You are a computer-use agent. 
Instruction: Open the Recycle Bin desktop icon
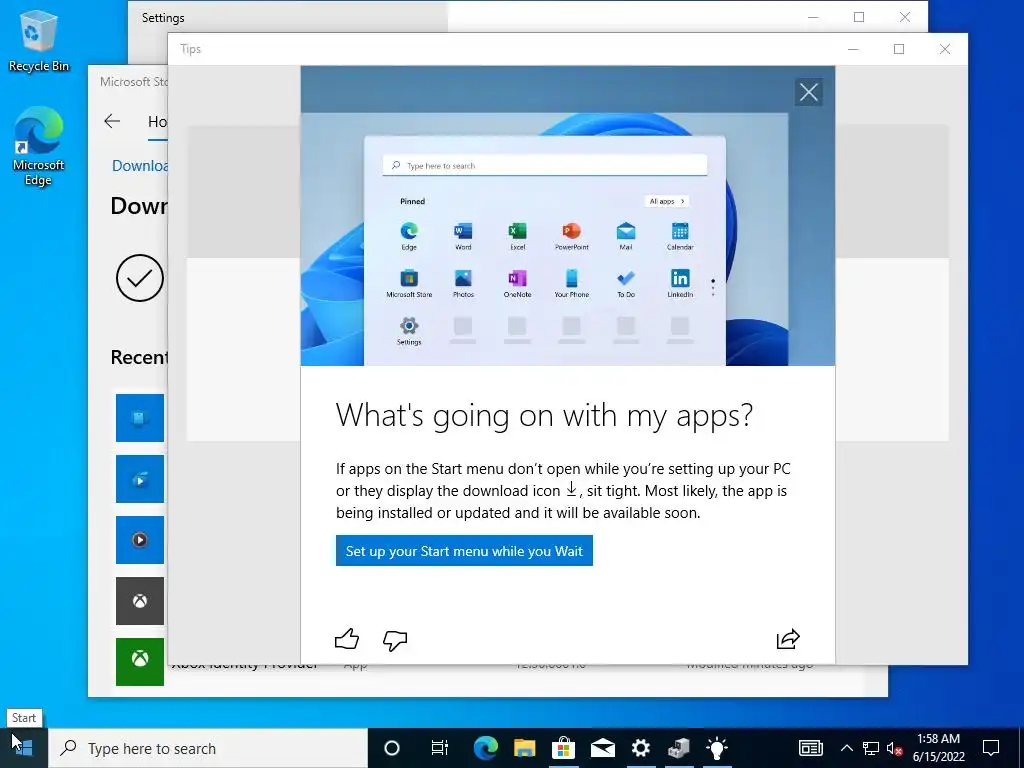click(x=39, y=40)
